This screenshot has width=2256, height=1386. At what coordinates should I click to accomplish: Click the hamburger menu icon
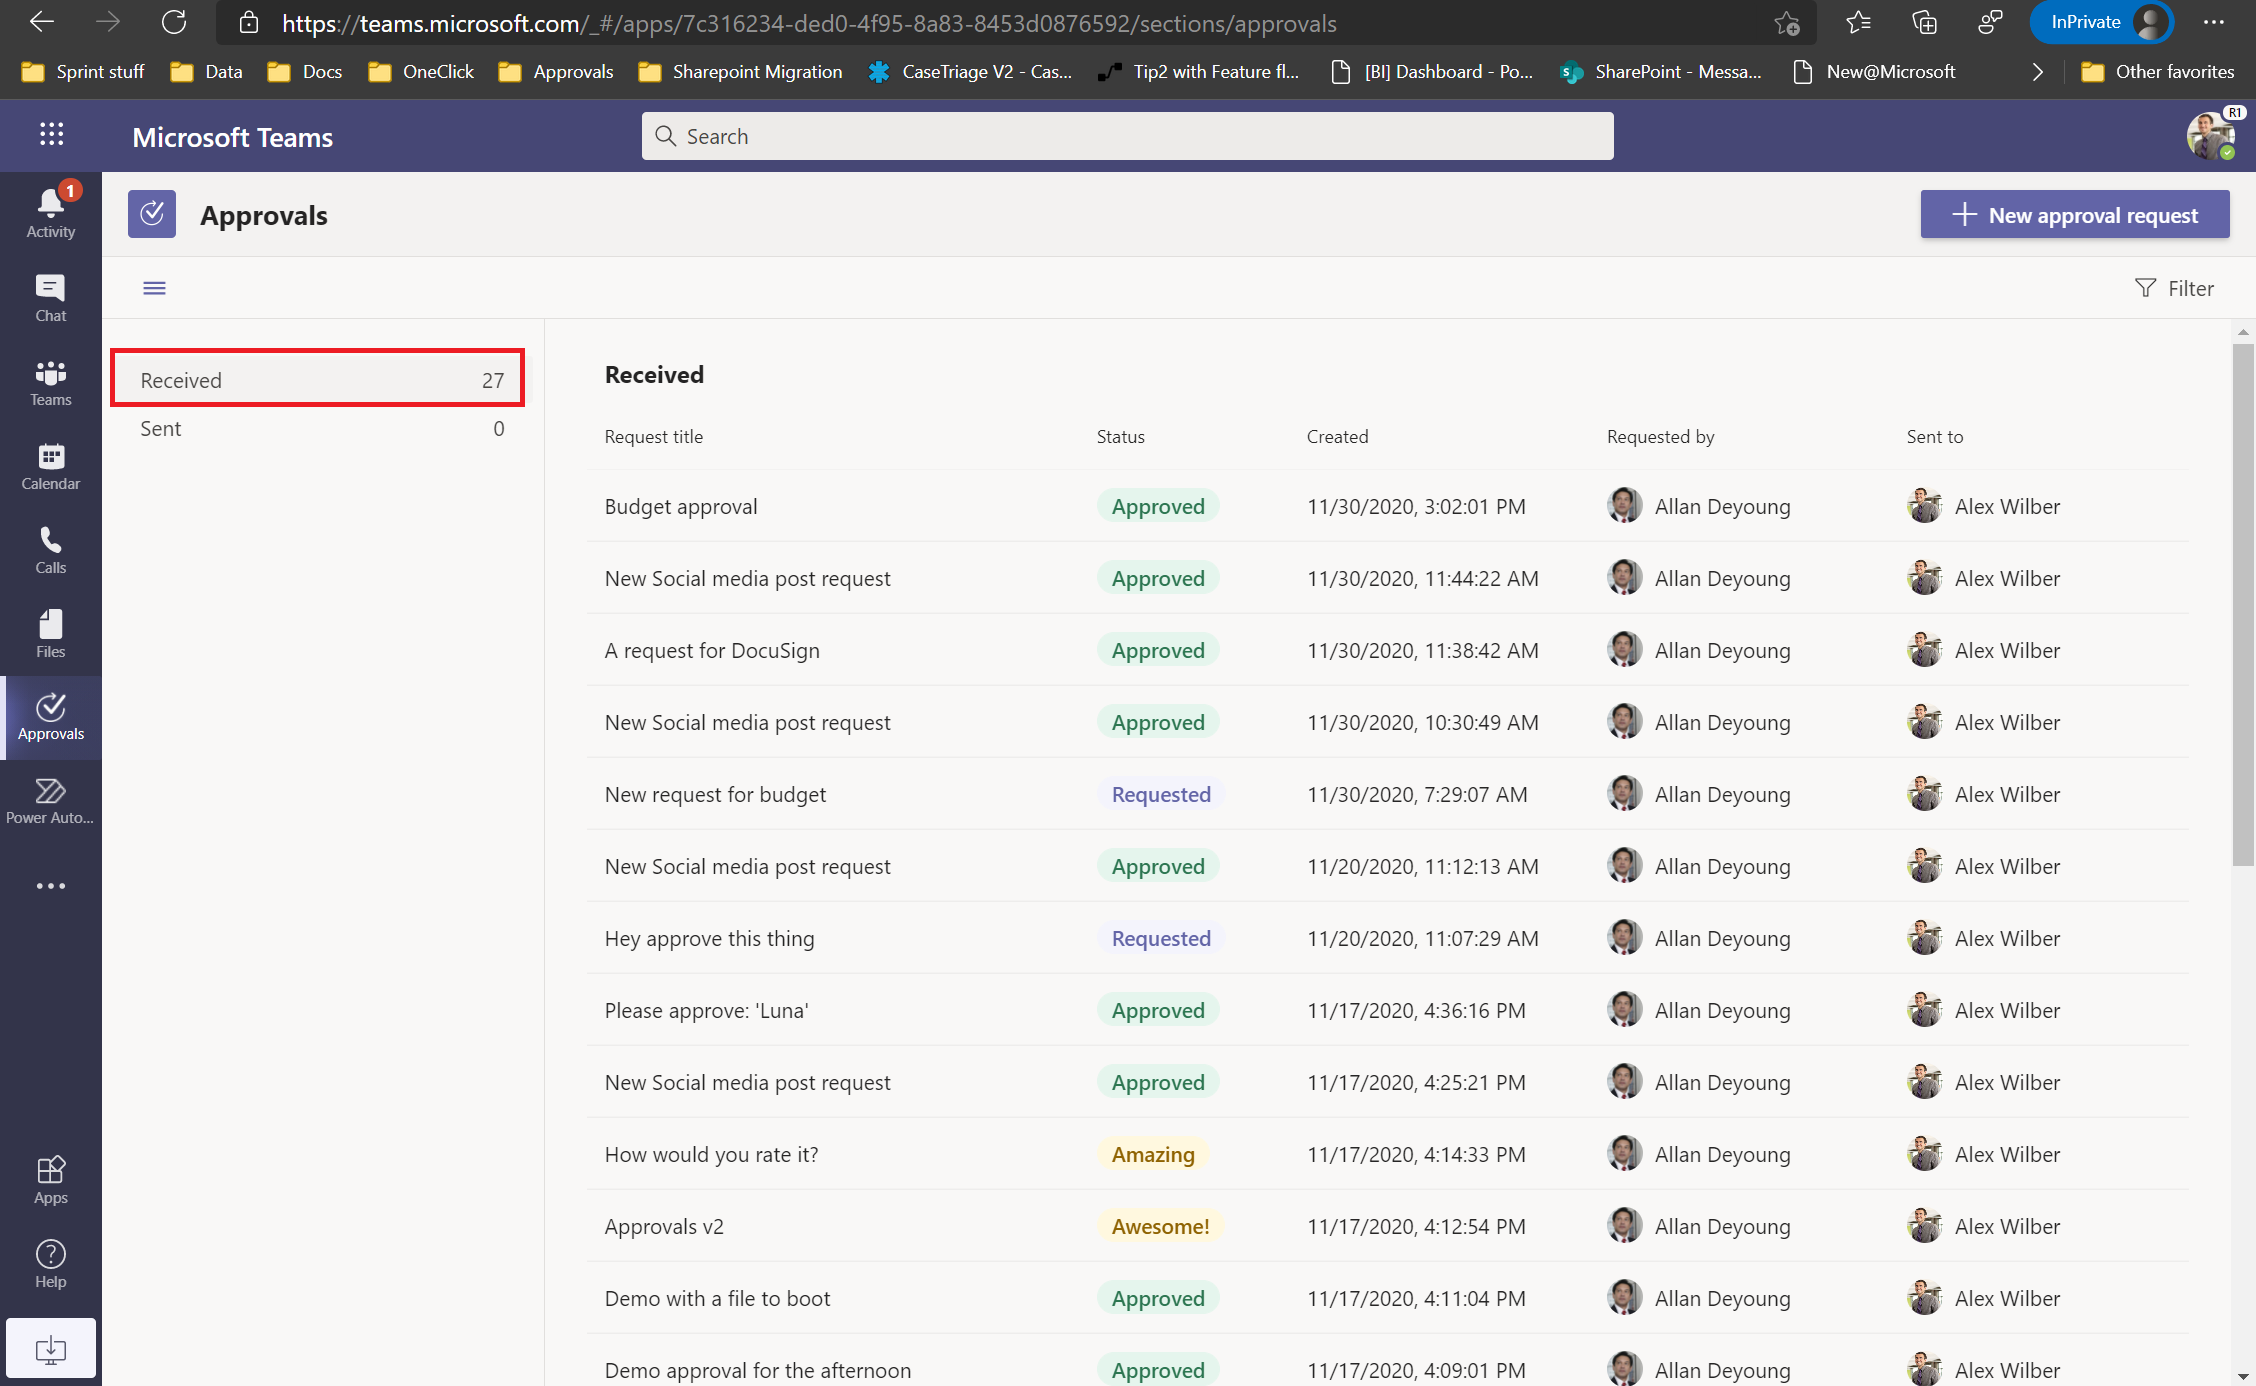[155, 288]
